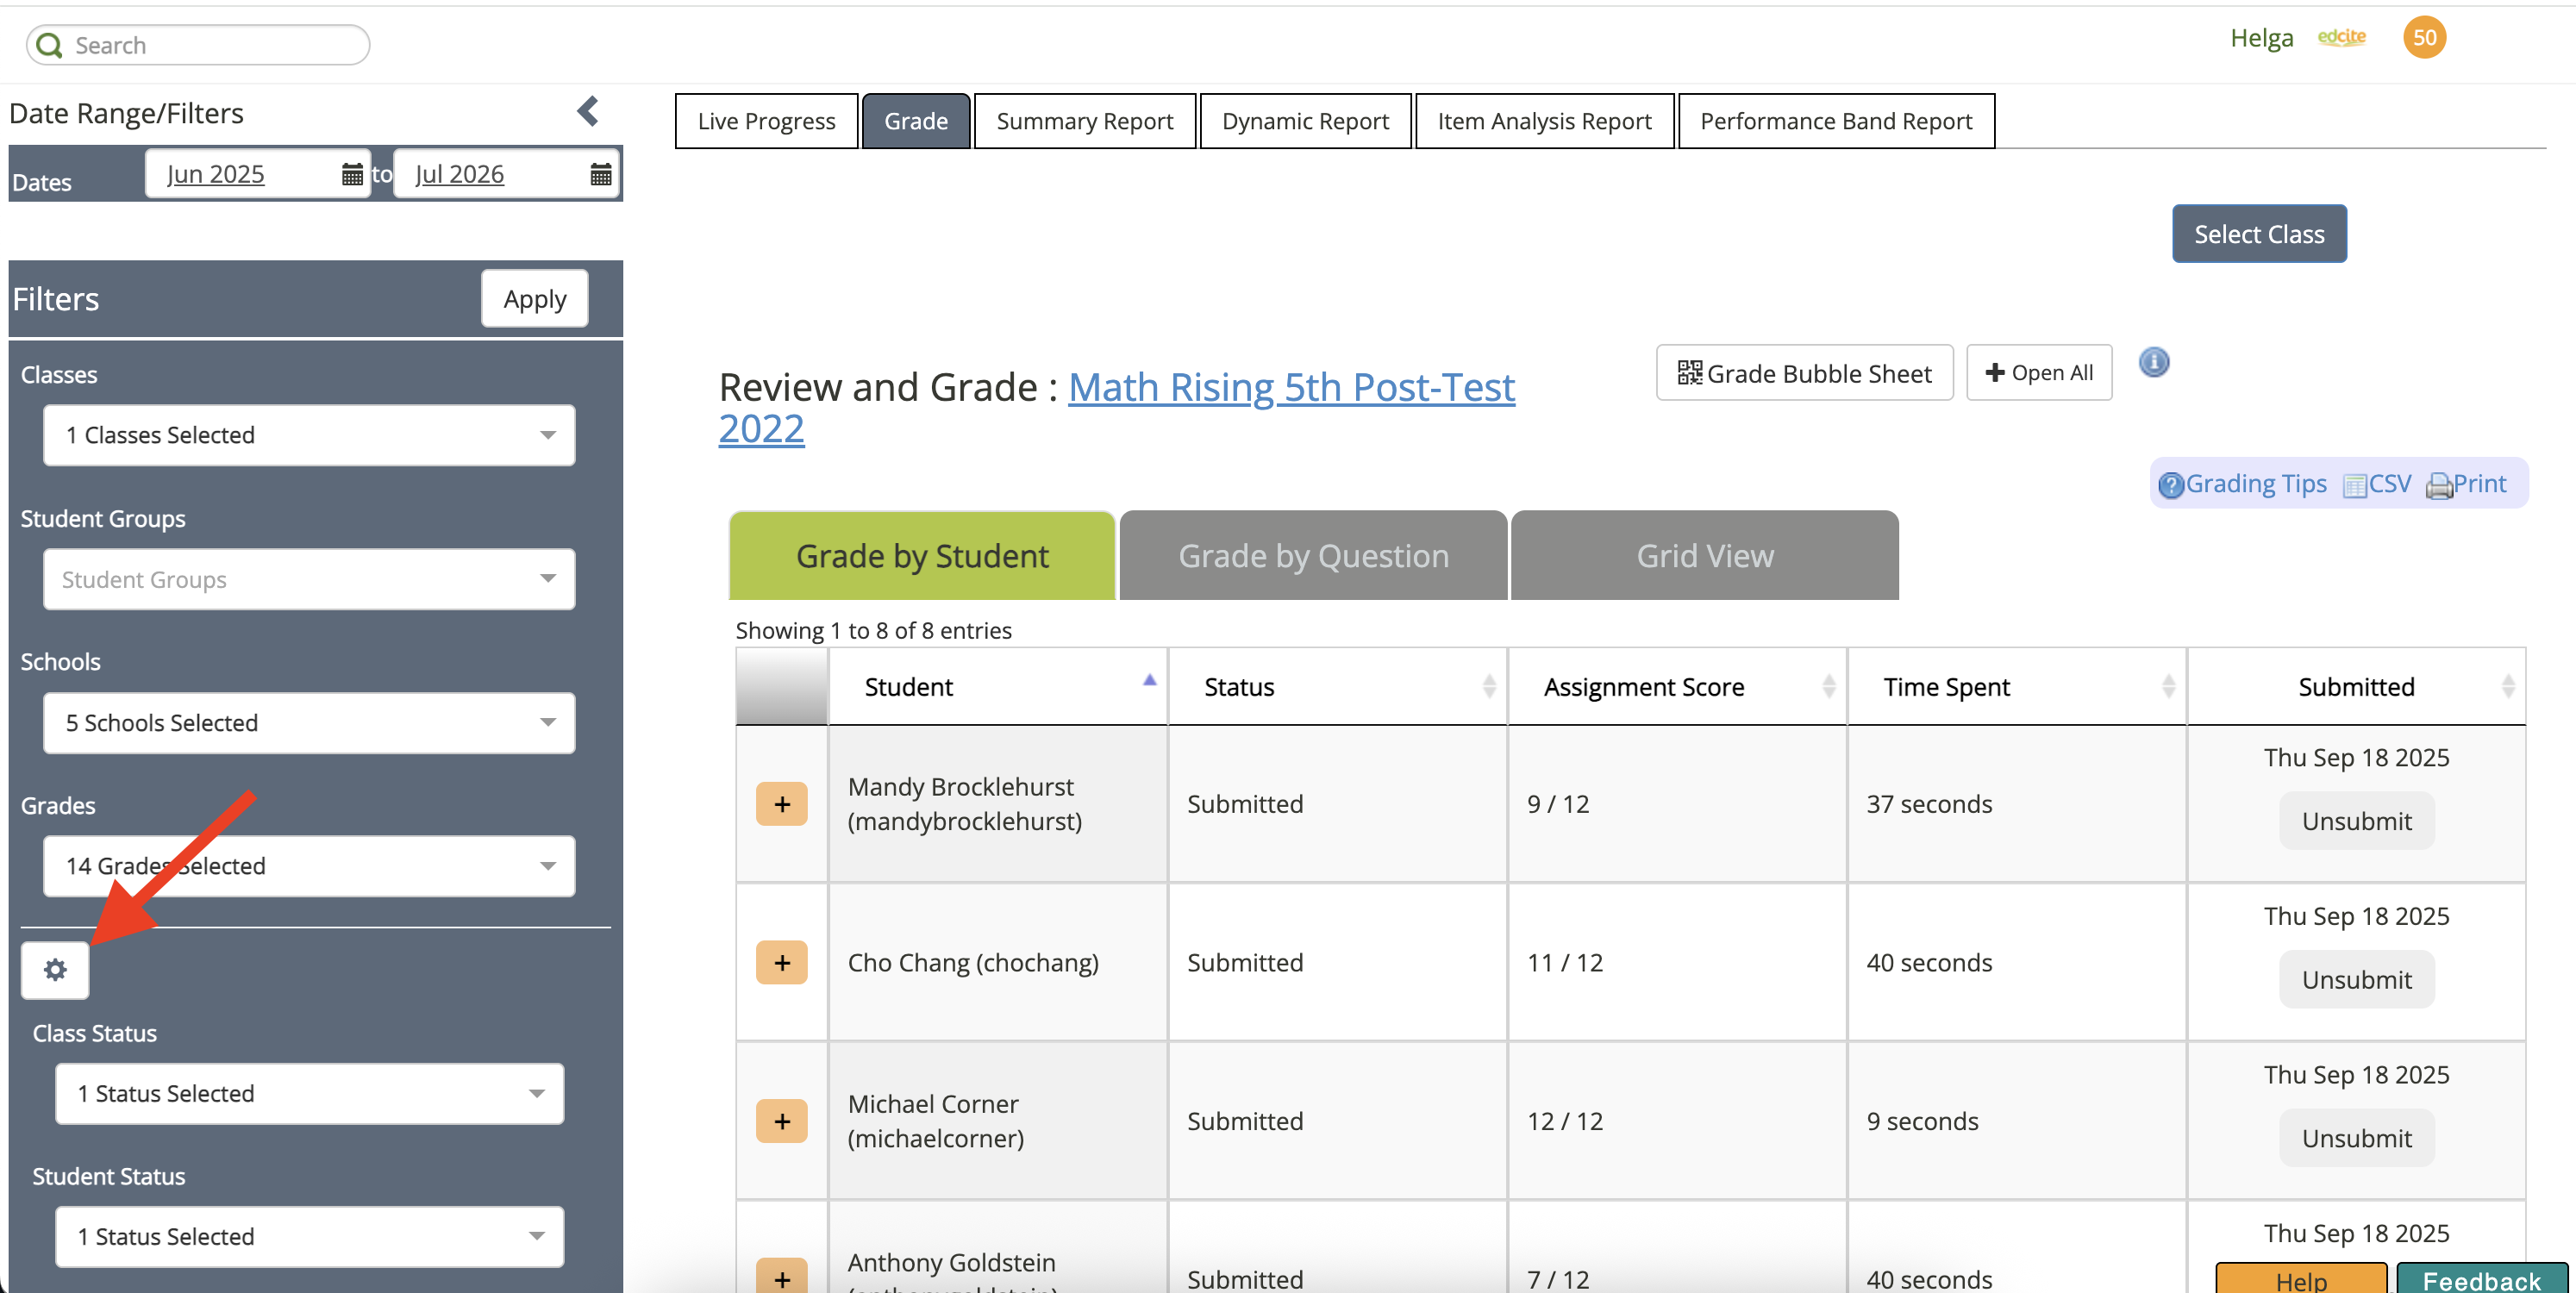
Task: Open the Item Analysis Report tab
Action: click(x=1544, y=121)
